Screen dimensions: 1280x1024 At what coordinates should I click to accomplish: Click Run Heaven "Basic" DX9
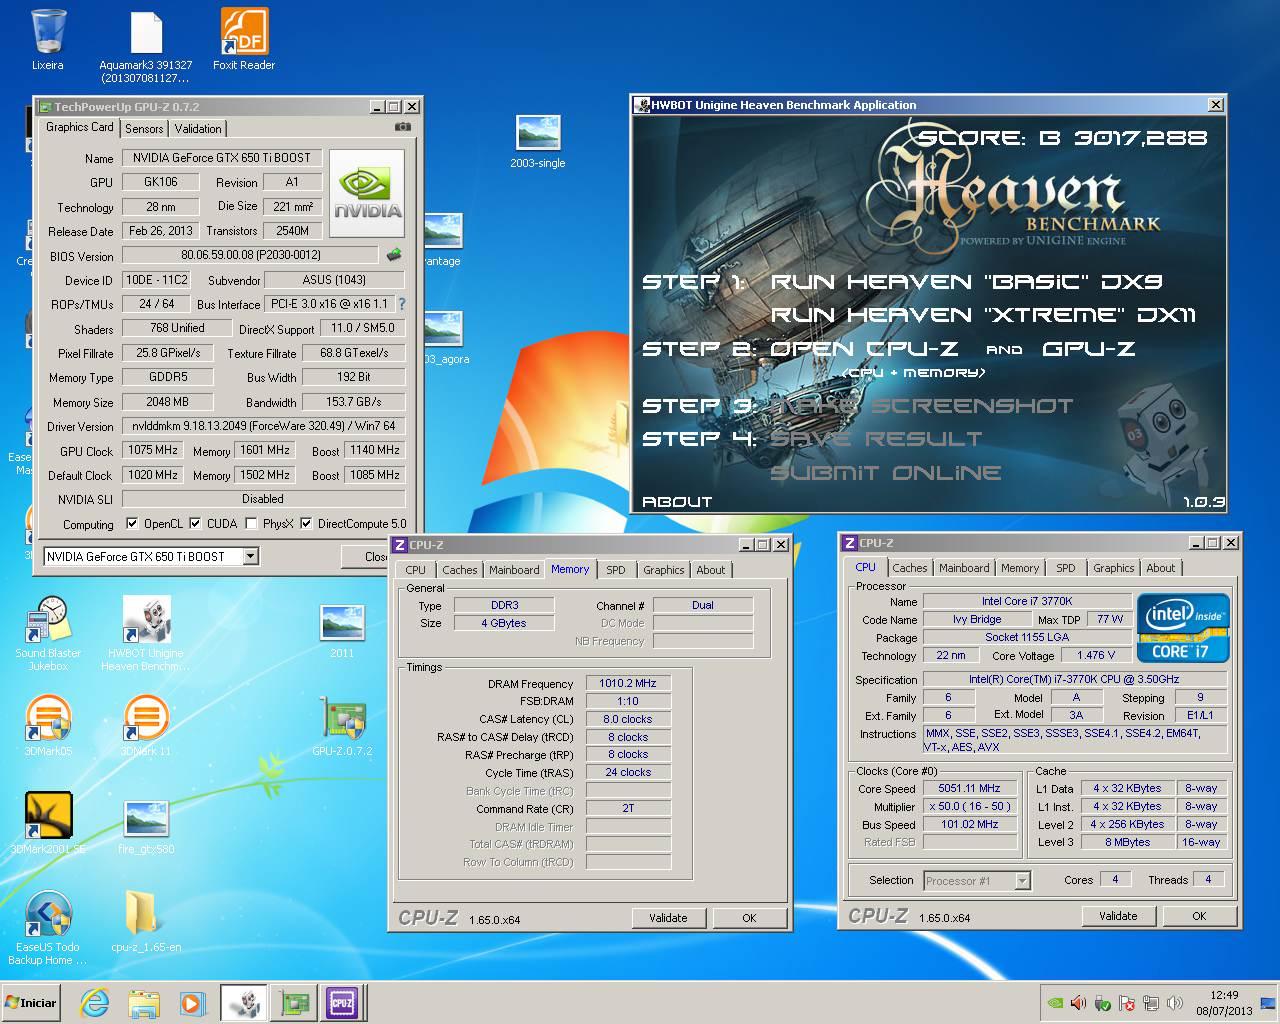pyautogui.click(x=966, y=282)
